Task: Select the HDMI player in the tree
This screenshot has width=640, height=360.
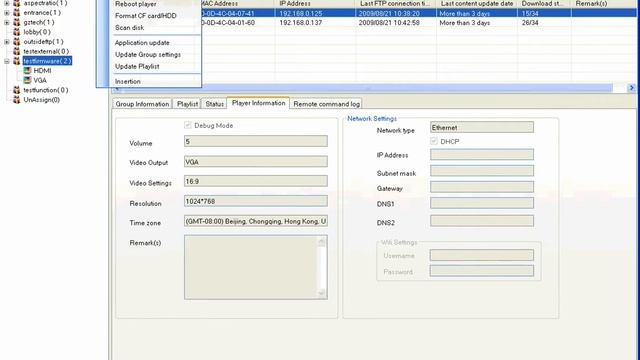Action: tap(42, 71)
